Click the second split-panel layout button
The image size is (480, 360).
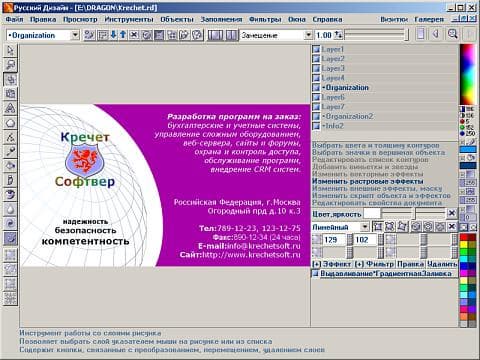[x=232, y=35]
